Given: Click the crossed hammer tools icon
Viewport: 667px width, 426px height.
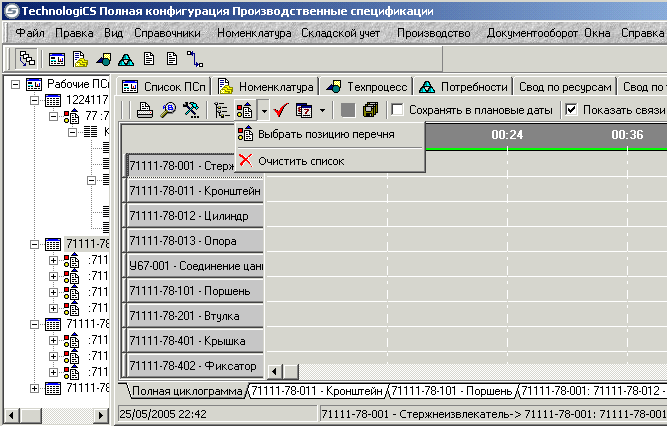Looking at the screenshot, I should pos(189,110).
